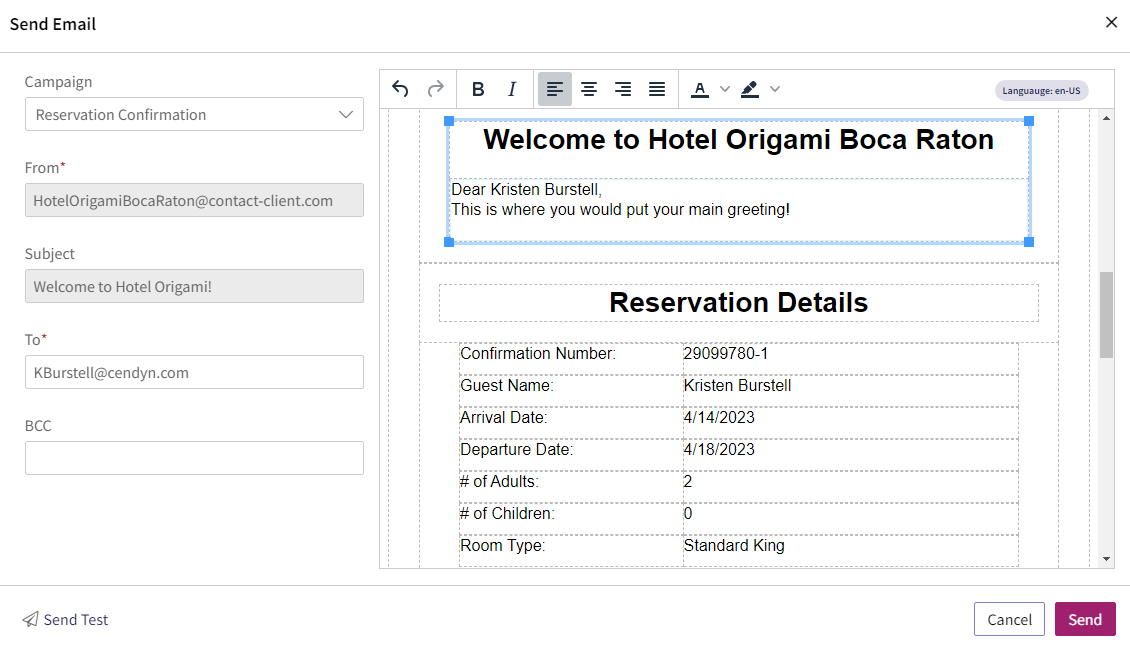Open the Reservation Confirmation campaign dropdown

(x=194, y=114)
